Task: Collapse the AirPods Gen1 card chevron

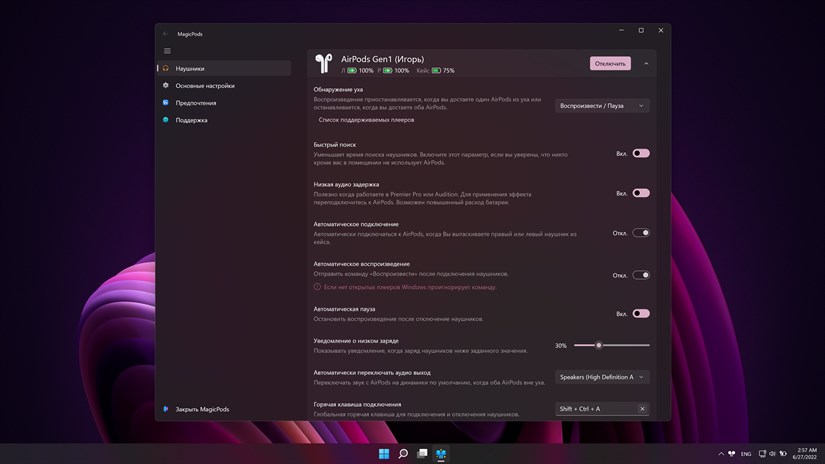Action: click(x=646, y=64)
